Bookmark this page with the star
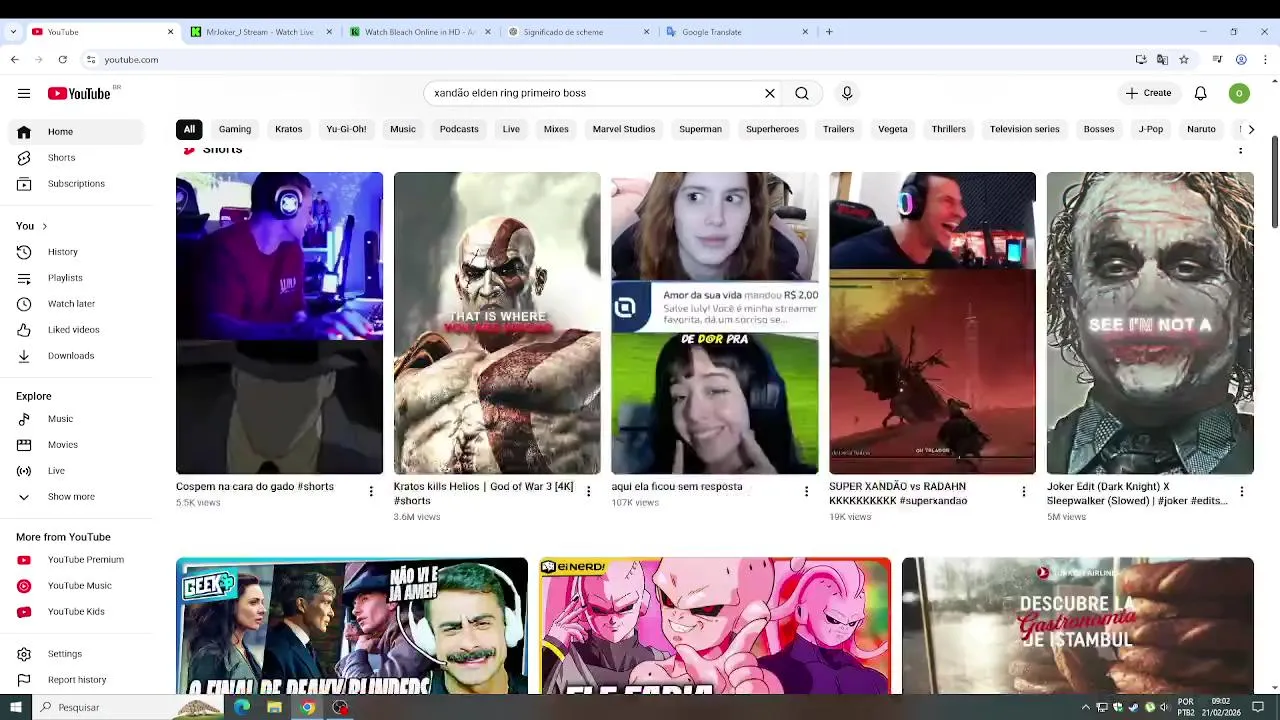1280x720 pixels. pyautogui.click(x=1184, y=60)
